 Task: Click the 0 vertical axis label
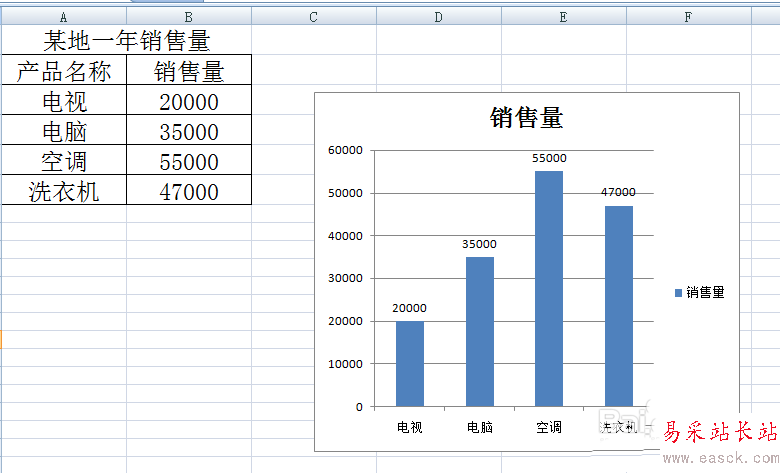tap(359, 407)
